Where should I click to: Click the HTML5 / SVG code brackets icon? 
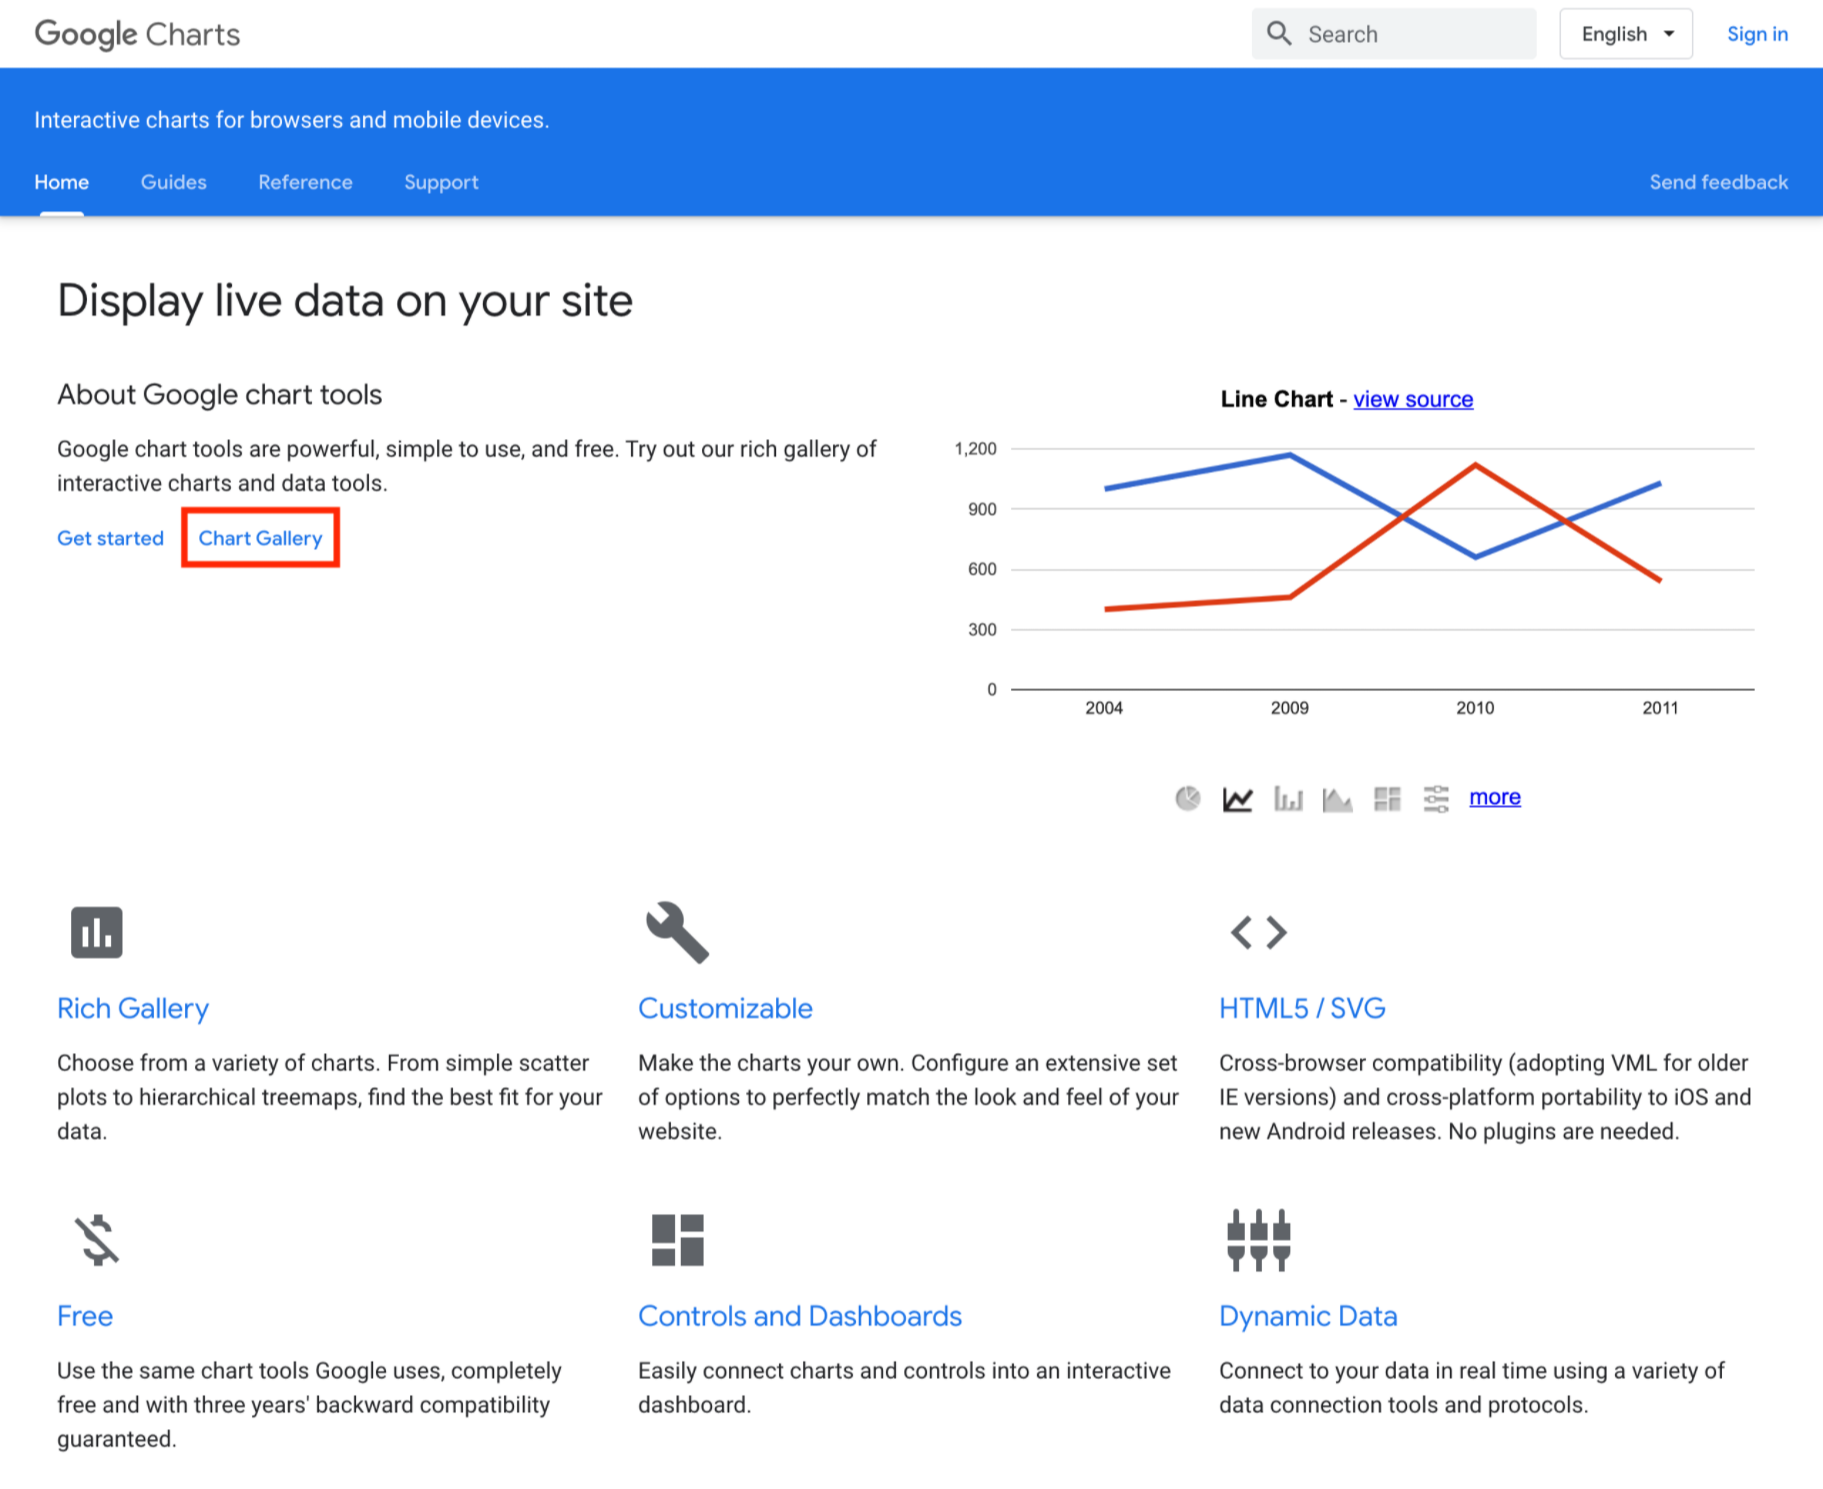[1259, 932]
